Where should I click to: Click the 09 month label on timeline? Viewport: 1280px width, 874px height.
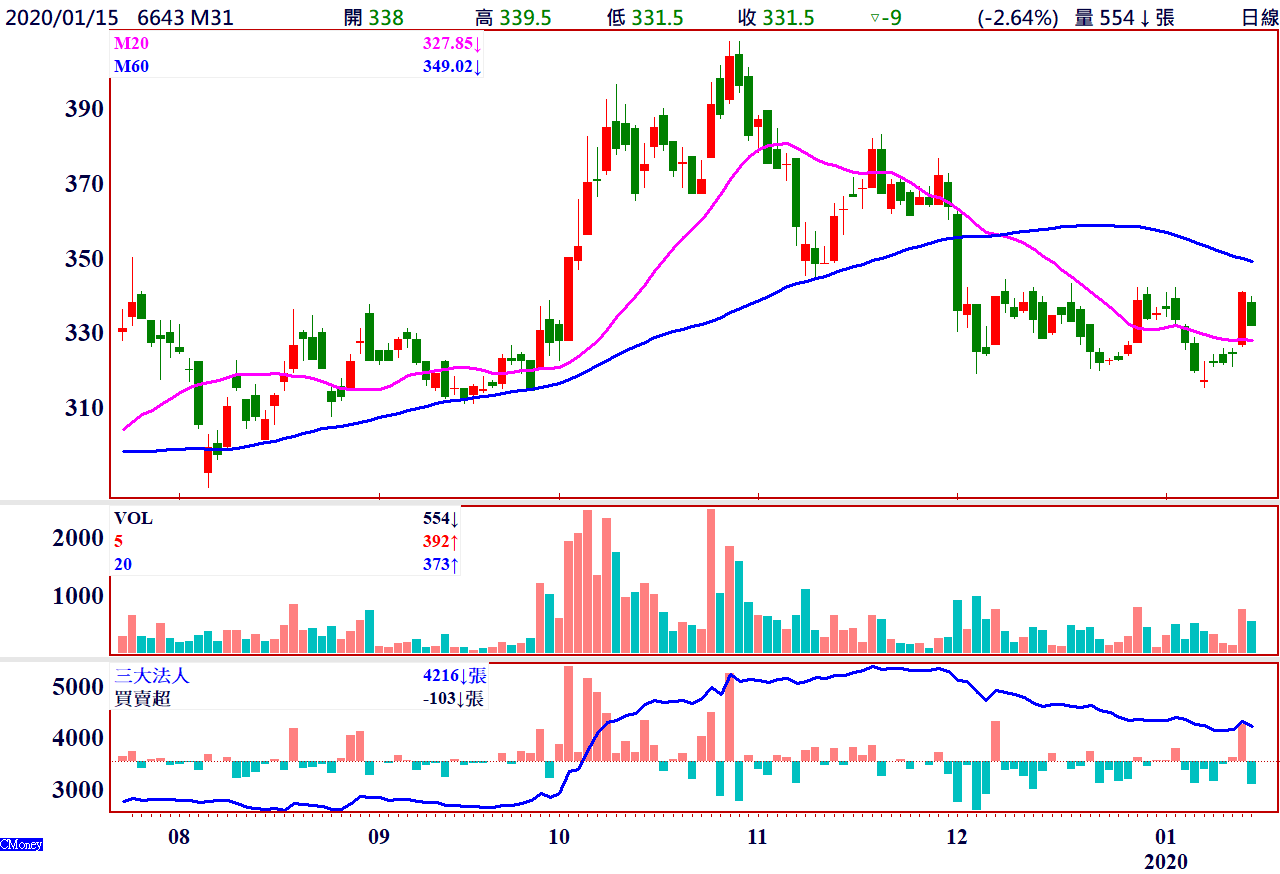379,836
